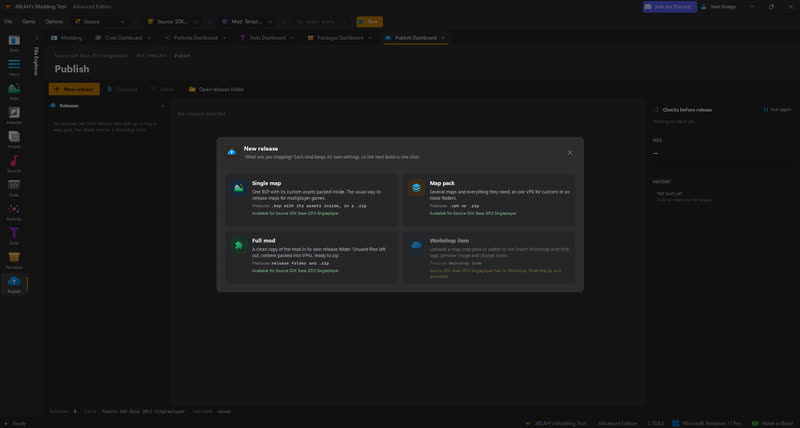Switch to the Packages Dashboard tab

coord(339,38)
